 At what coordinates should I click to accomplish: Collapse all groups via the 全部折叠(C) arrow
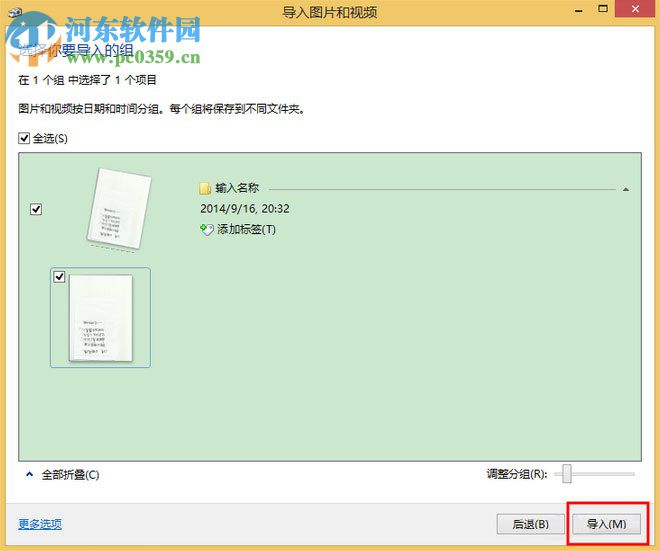pos(29,474)
